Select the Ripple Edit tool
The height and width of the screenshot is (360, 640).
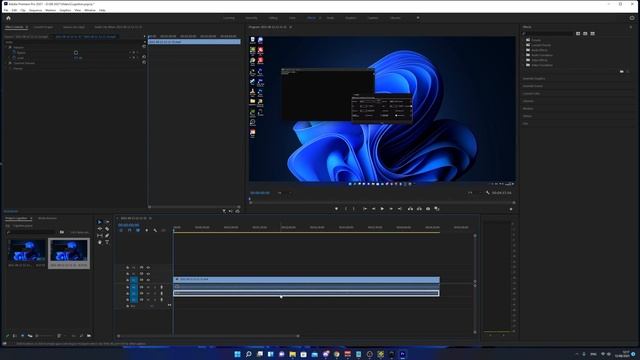(x=100, y=229)
